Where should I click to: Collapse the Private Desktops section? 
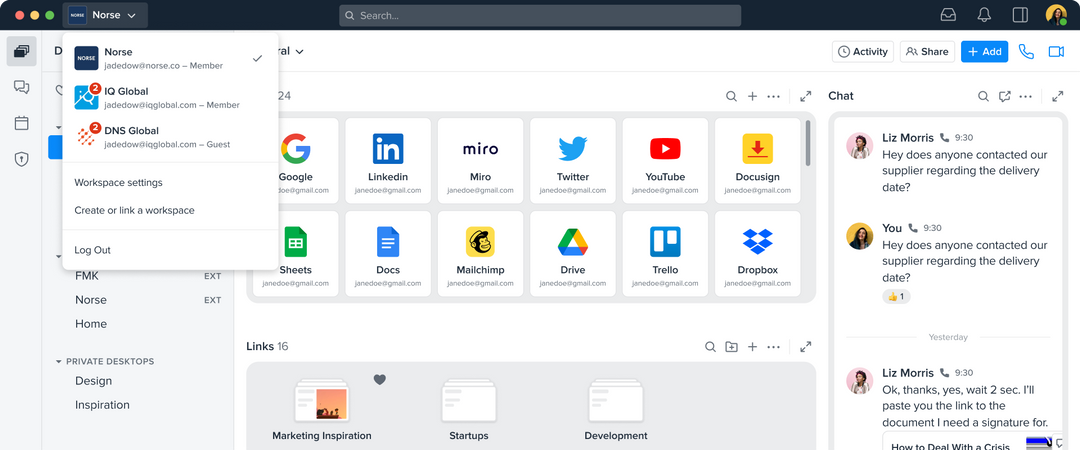pos(59,361)
